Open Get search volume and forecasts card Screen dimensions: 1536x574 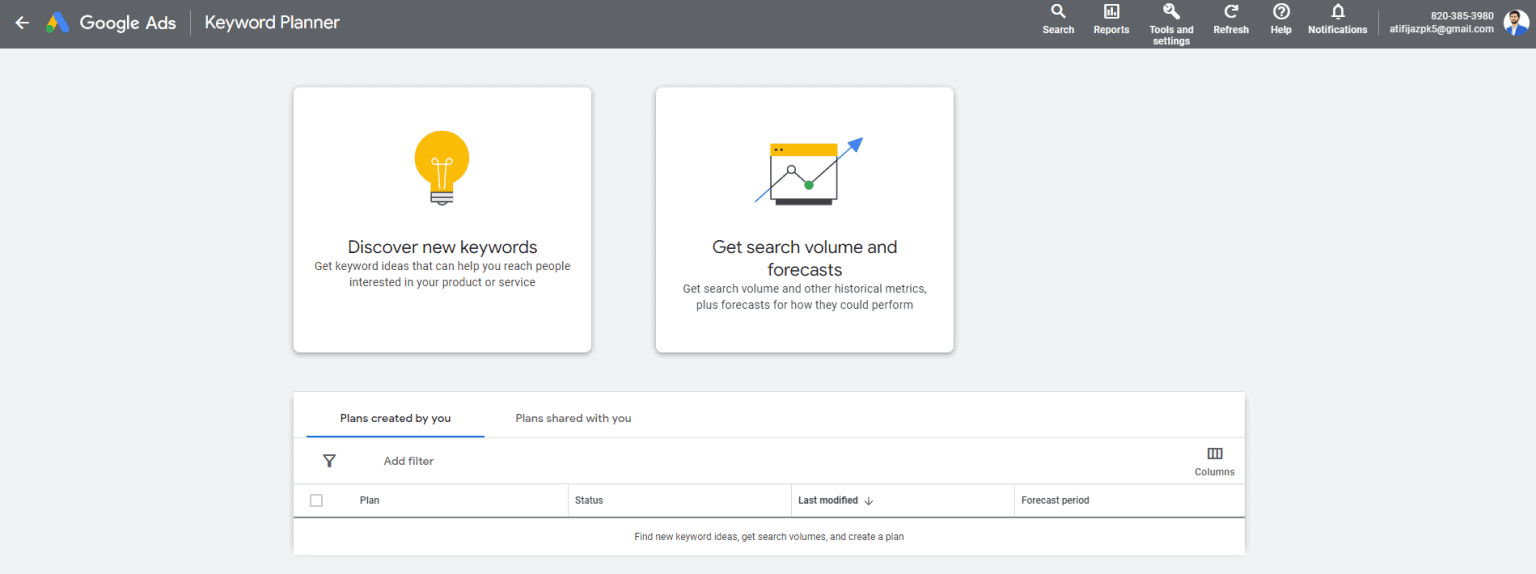(x=804, y=220)
